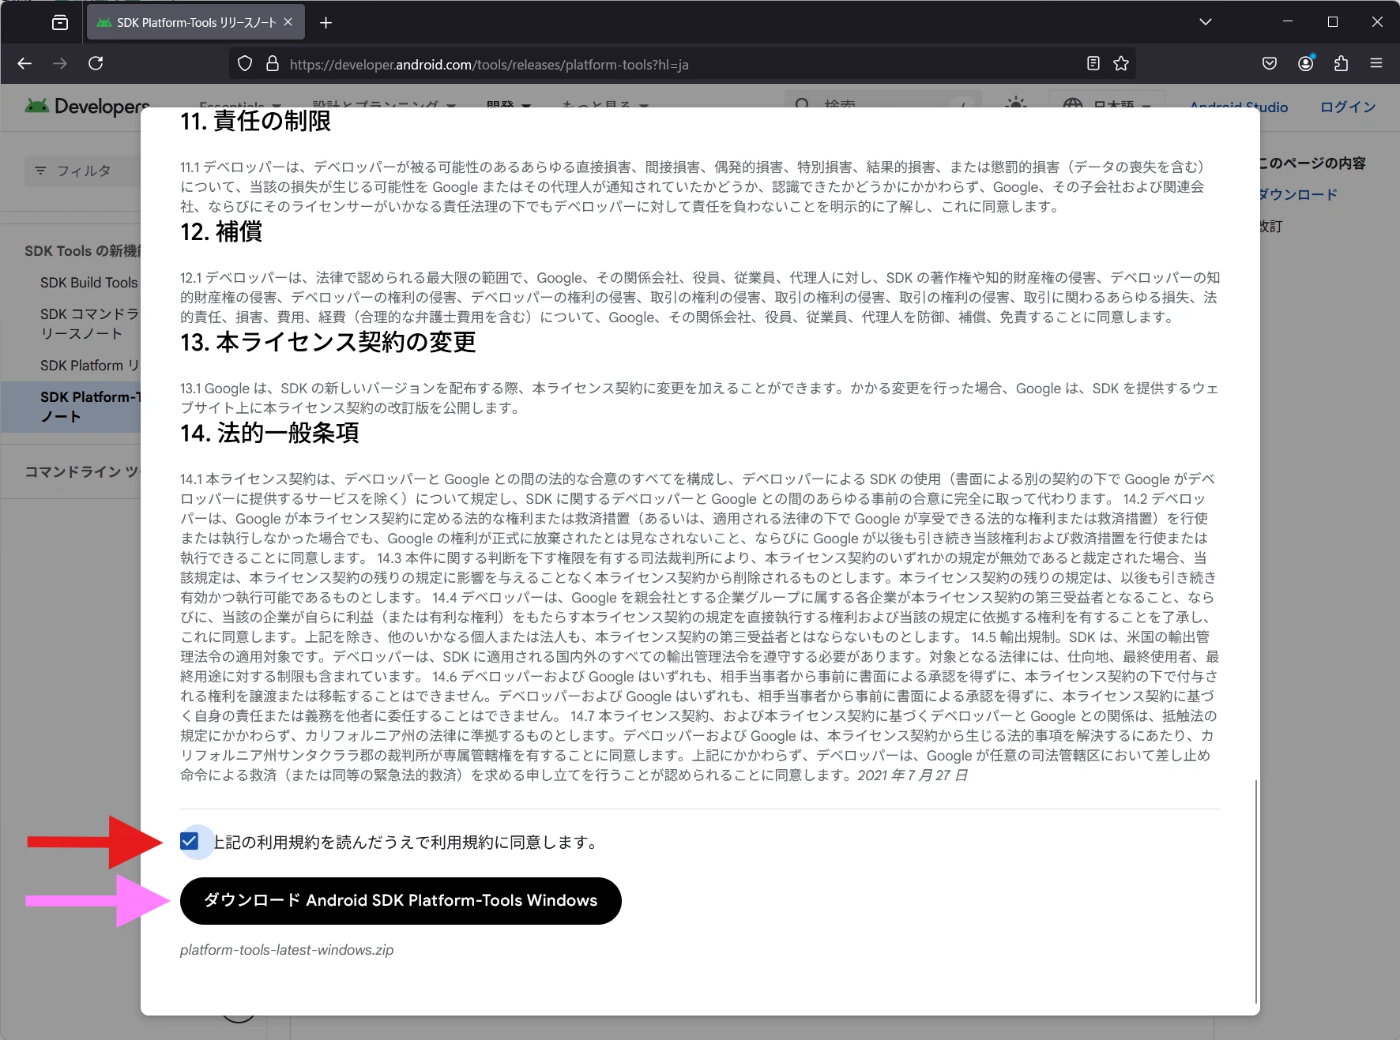
Task: Click the license dialog scrollbar thumb
Action: point(1256,891)
